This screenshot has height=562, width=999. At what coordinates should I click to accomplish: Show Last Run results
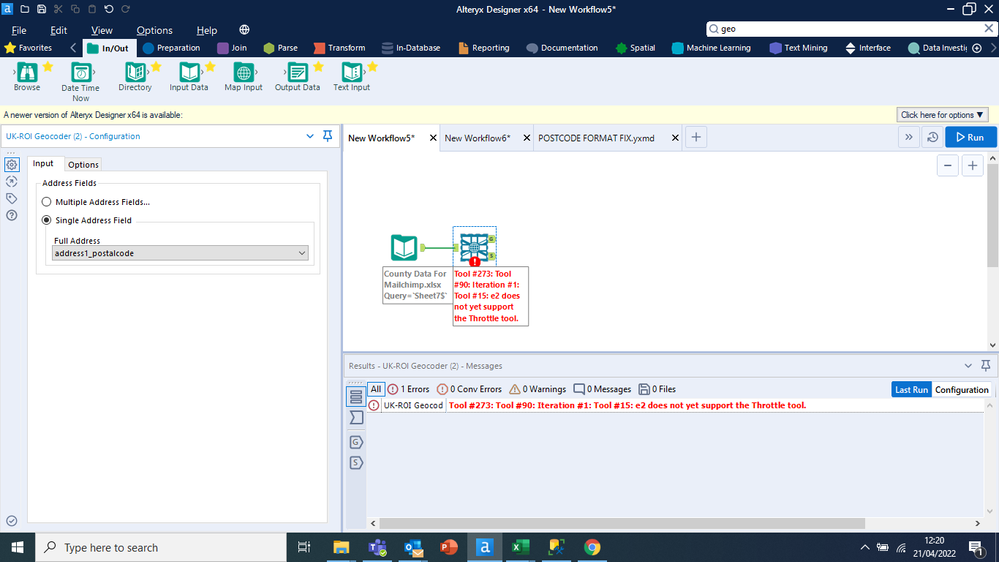click(911, 389)
